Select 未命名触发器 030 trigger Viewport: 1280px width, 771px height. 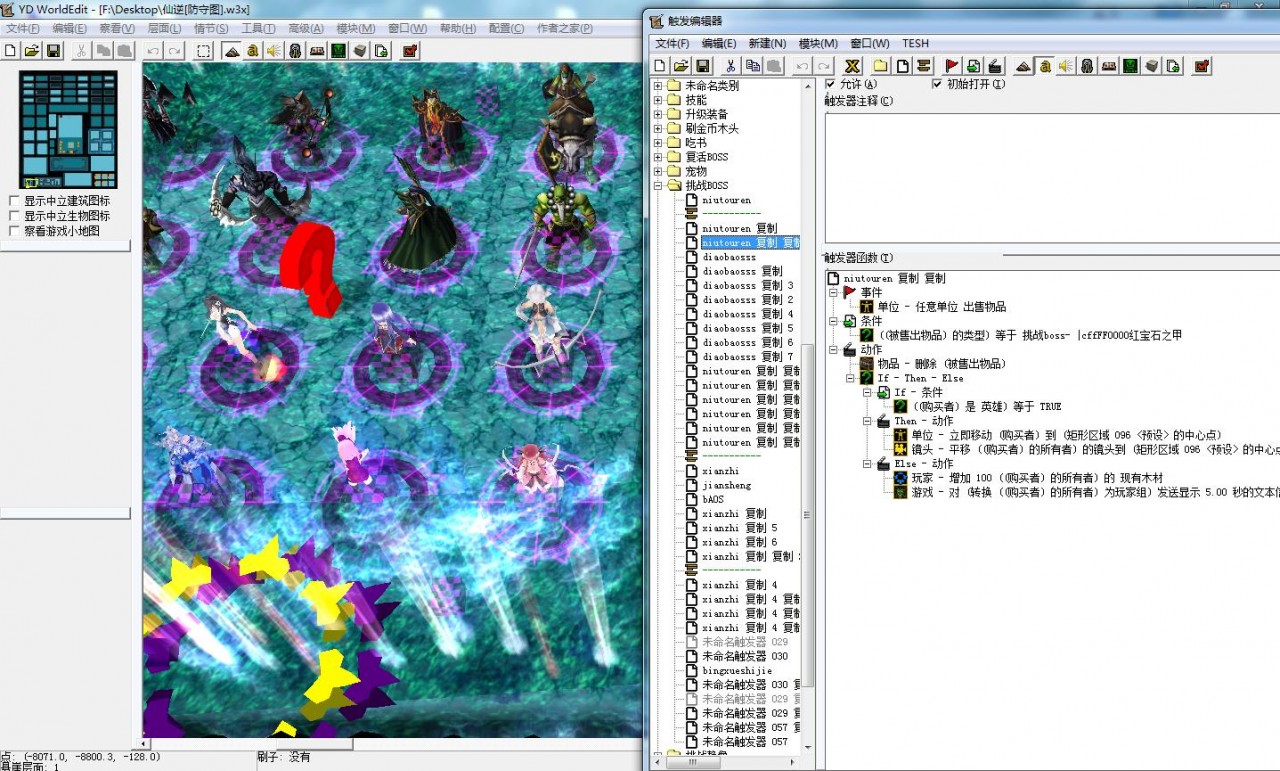[x=745, y=657]
